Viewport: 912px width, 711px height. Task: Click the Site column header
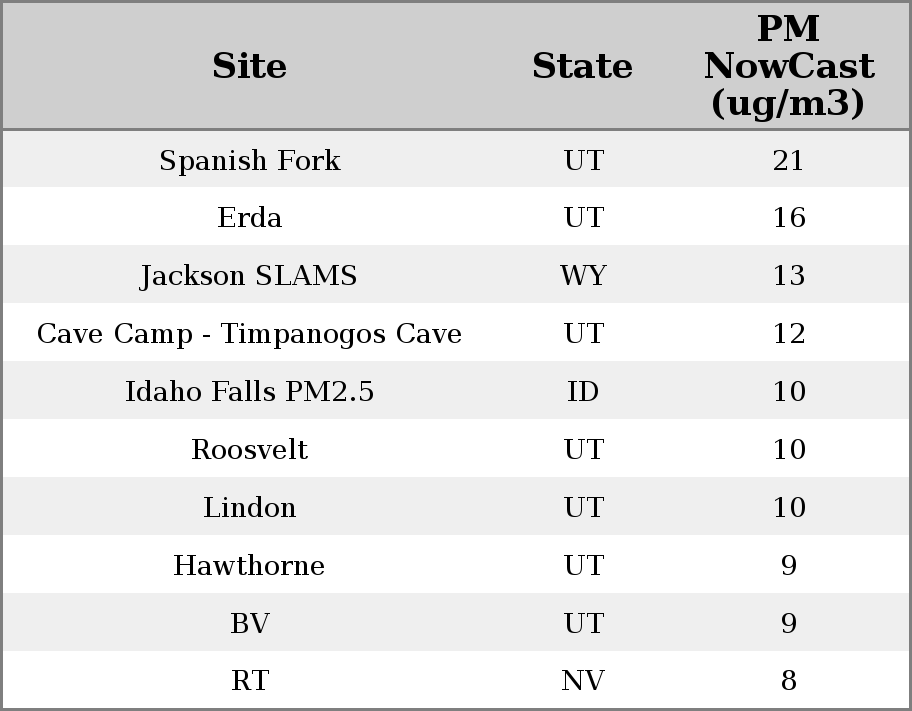coord(250,67)
